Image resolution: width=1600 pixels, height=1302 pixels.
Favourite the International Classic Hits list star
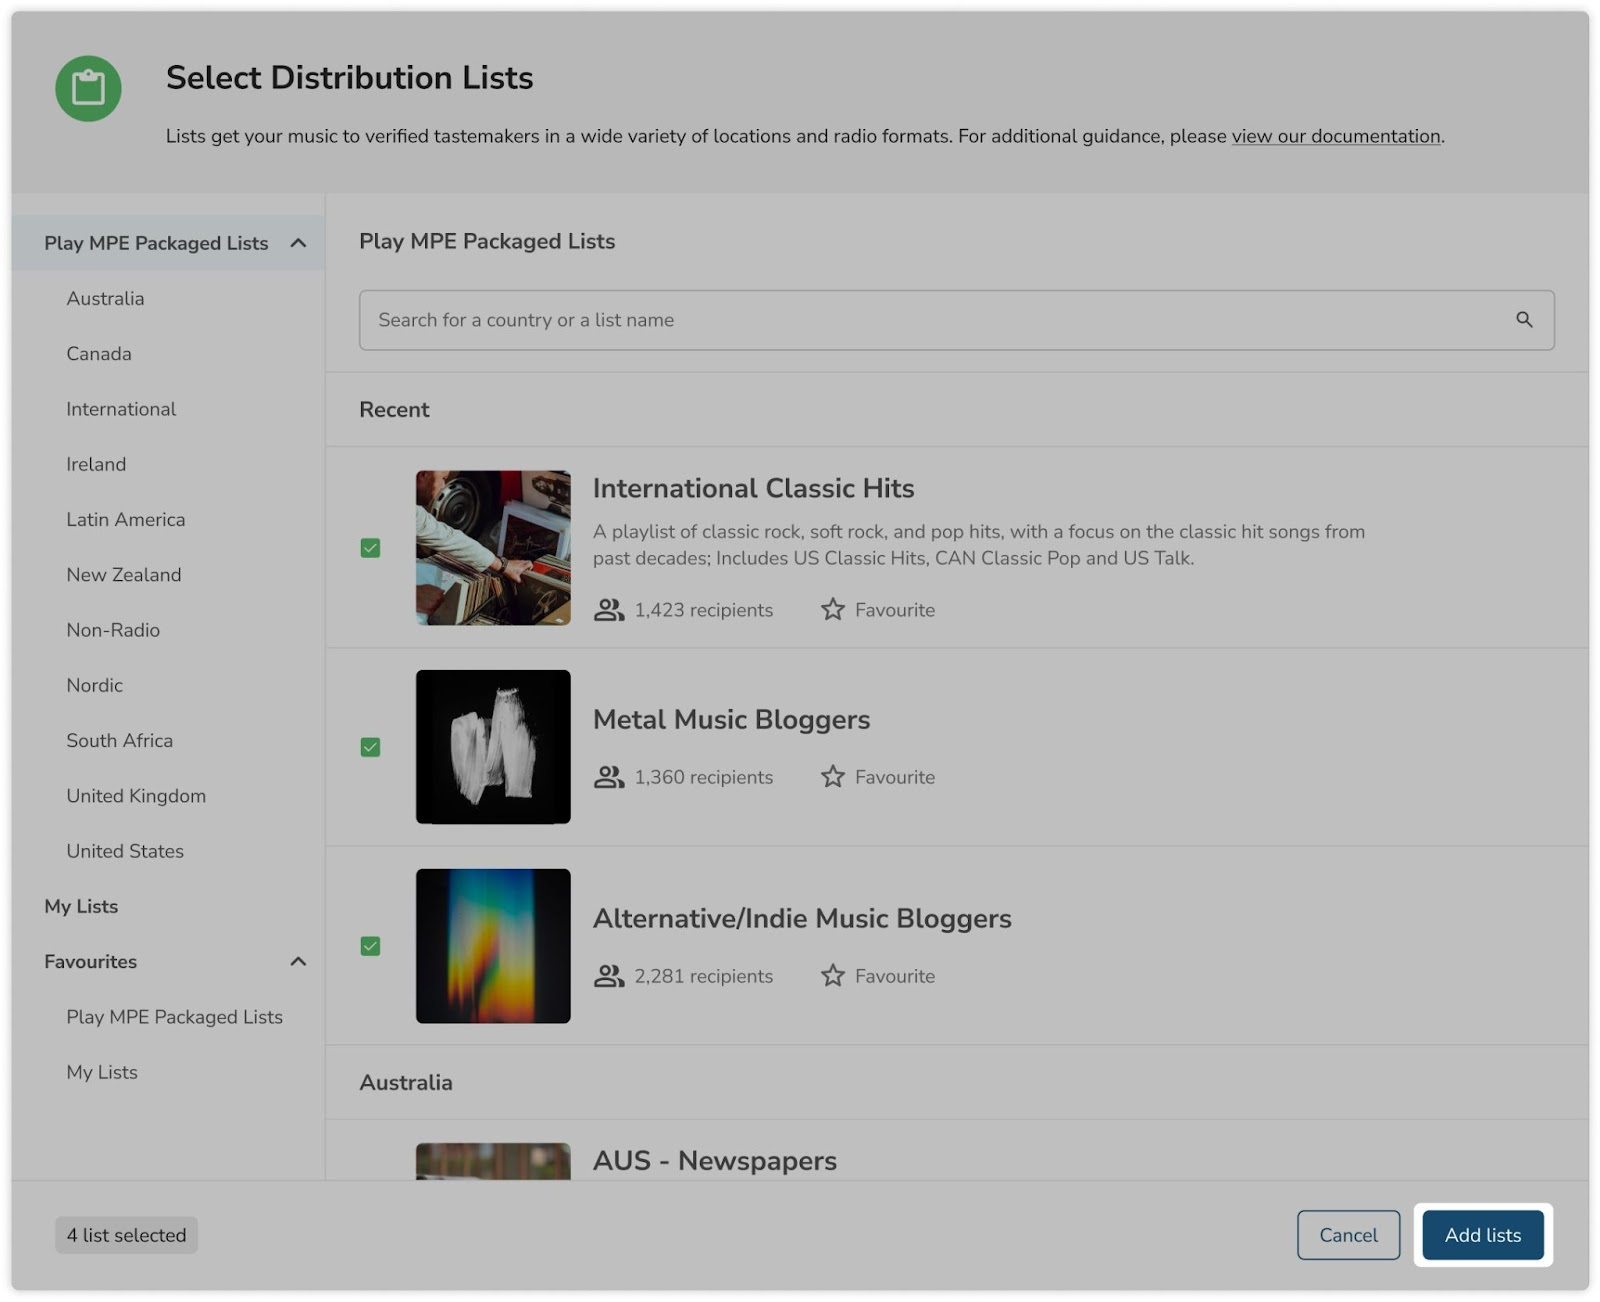(x=832, y=609)
